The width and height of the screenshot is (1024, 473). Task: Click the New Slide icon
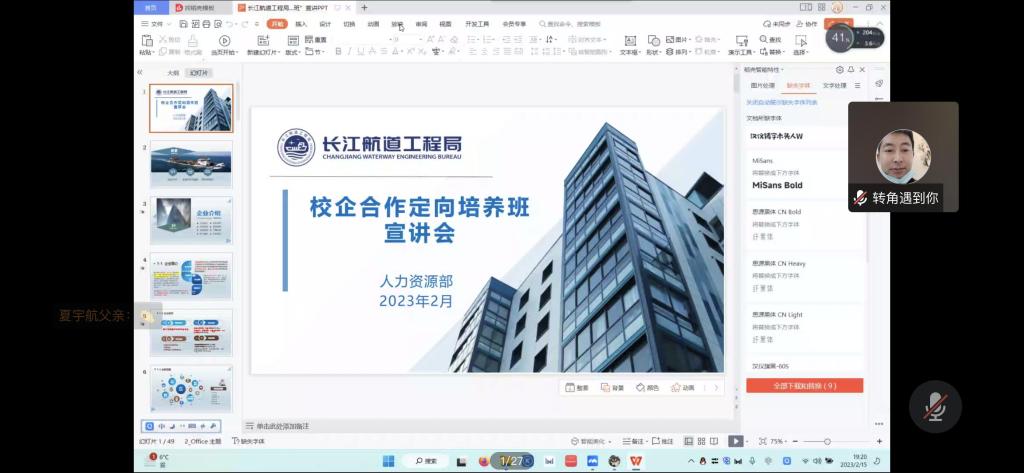pyautogui.click(x=263, y=40)
